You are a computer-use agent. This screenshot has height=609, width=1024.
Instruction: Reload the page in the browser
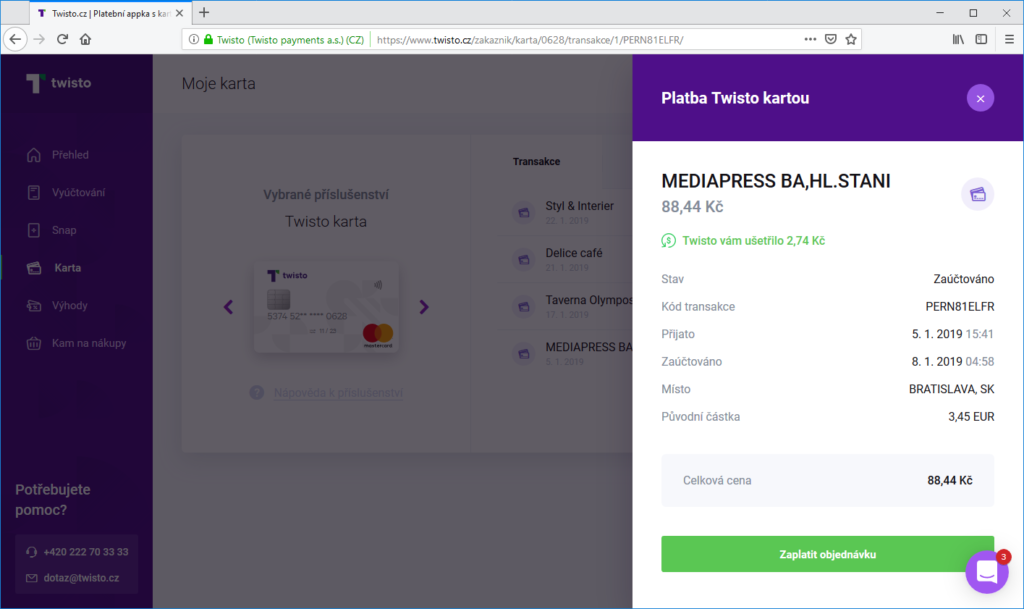(x=62, y=39)
